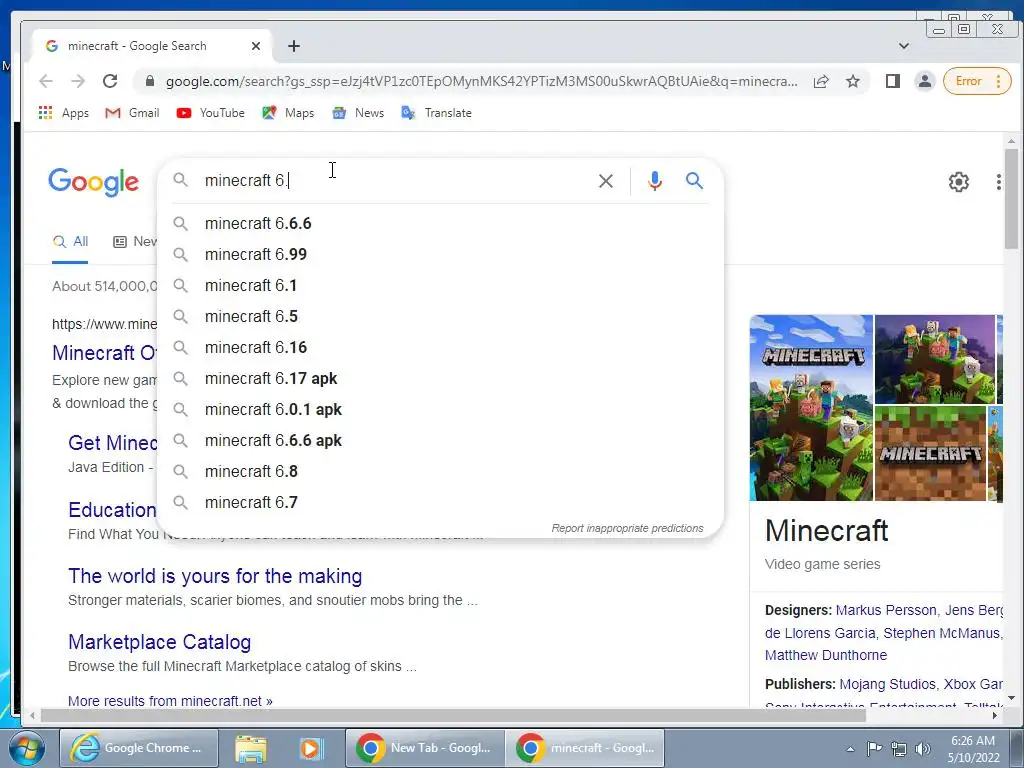Bookmark this page with star icon
This screenshot has height=768, width=1024.
coord(853,81)
